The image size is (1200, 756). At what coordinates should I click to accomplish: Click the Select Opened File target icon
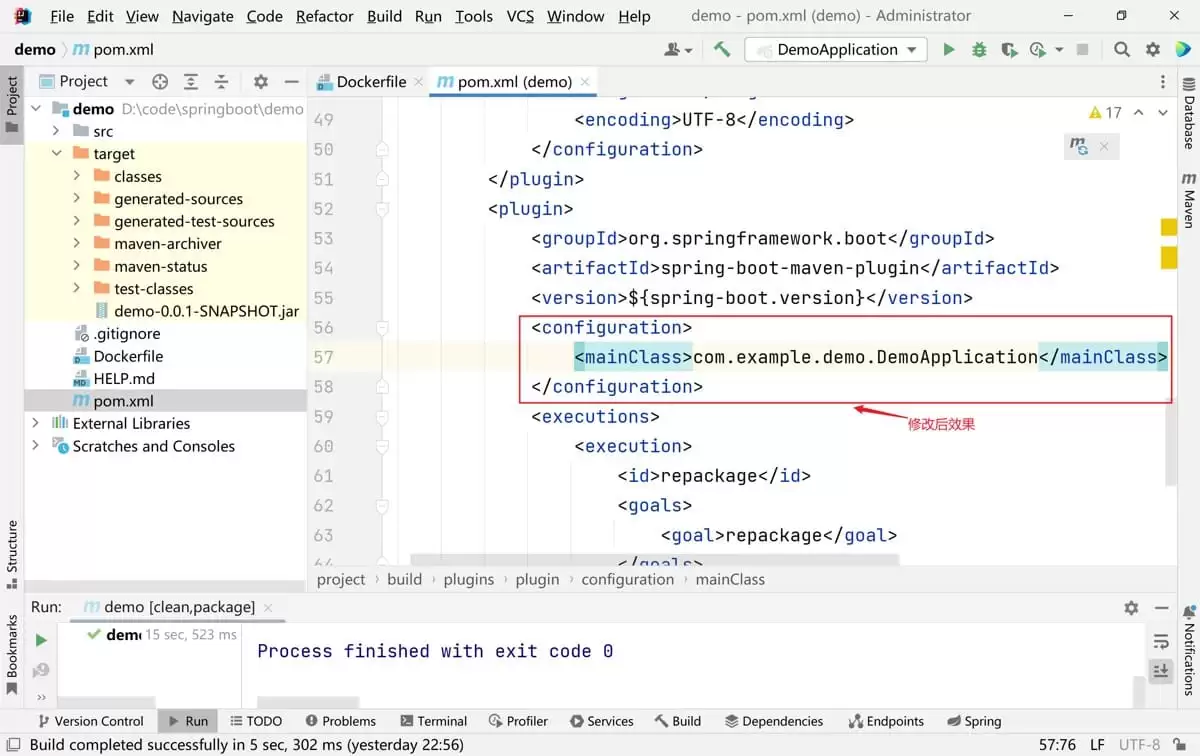[160, 82]
